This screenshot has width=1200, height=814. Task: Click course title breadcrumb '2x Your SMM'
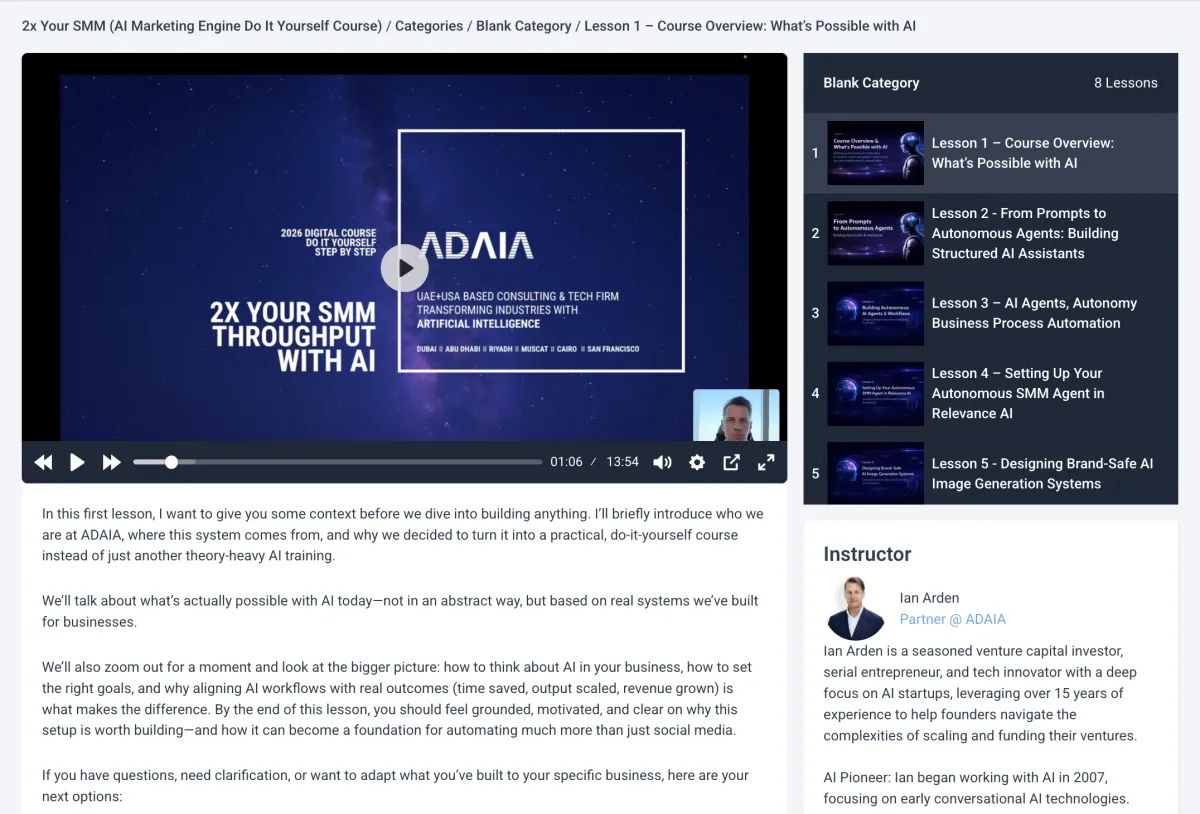click(x=202, y=26)
